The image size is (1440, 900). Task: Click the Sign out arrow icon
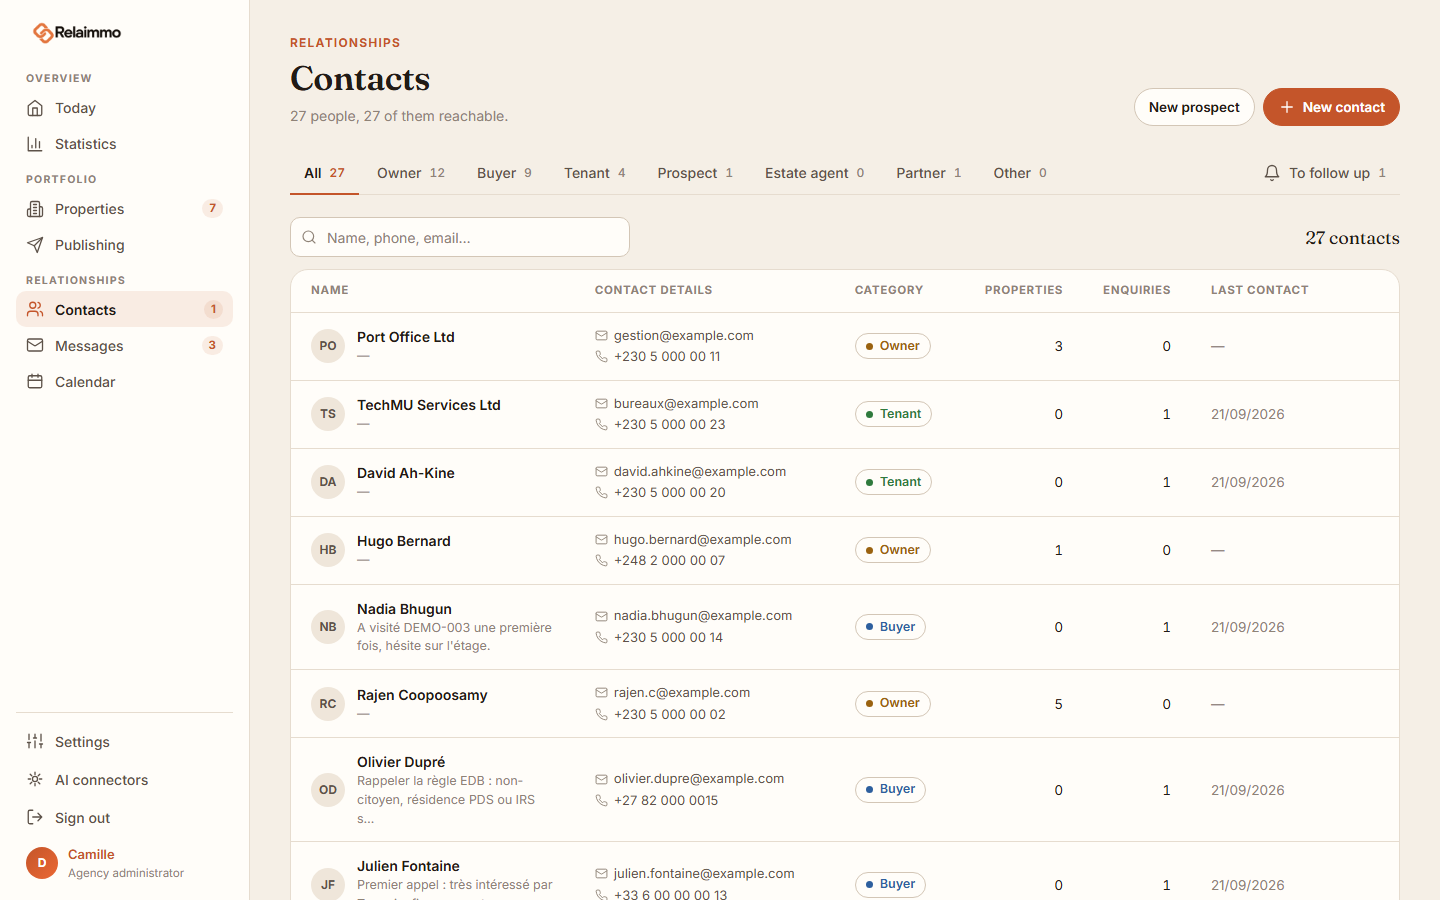[x=35, y=818]
